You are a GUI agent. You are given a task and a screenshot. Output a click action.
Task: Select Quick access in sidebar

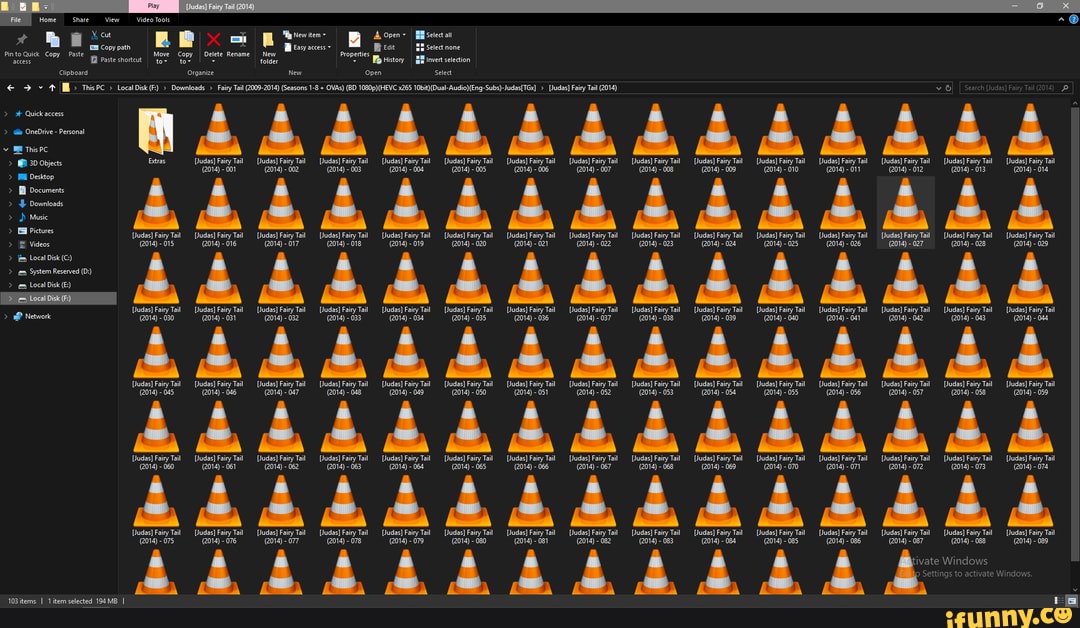pos(44,114)
